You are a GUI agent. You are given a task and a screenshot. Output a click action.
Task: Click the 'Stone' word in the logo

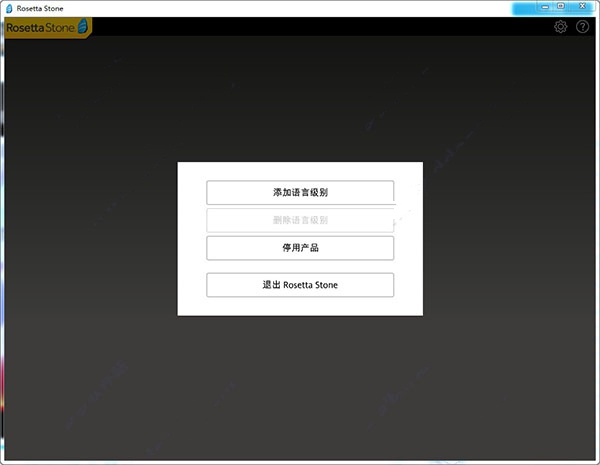[60, 28]
